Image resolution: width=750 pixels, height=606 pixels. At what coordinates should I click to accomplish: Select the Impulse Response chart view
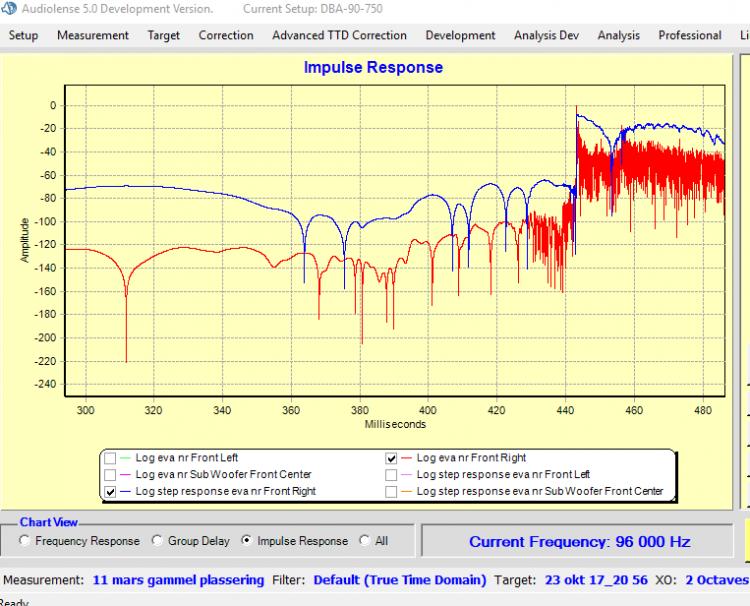[x=246, y=540]
